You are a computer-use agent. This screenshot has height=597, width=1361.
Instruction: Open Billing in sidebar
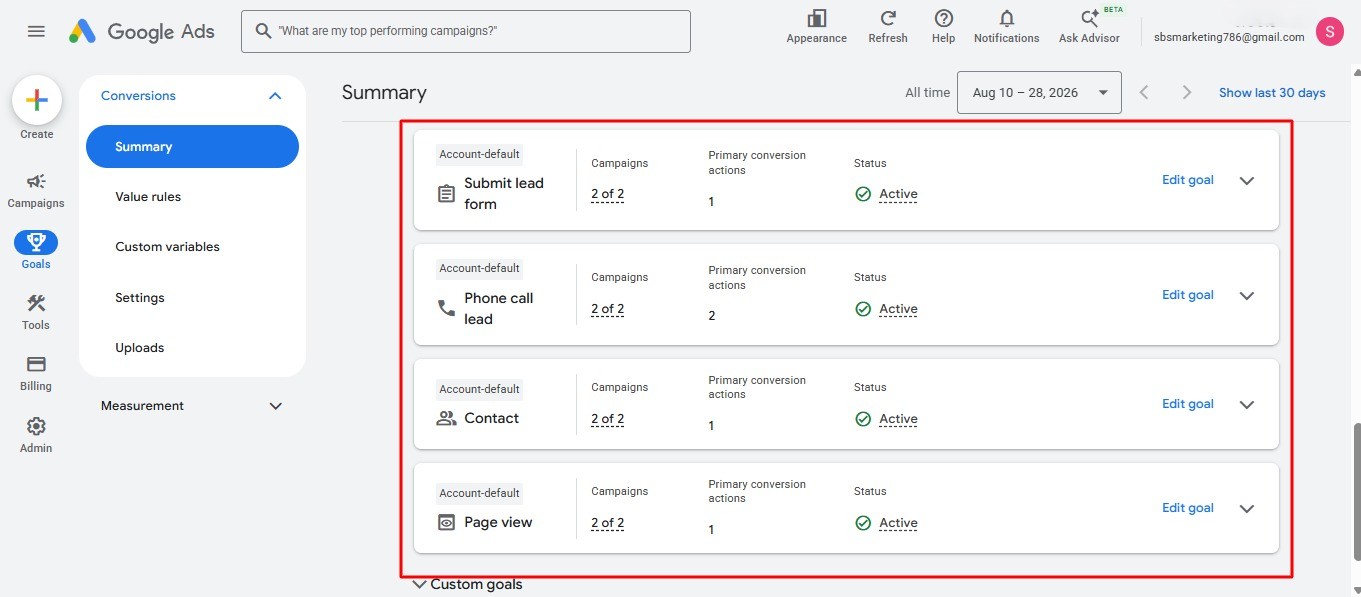pos(36,372)
